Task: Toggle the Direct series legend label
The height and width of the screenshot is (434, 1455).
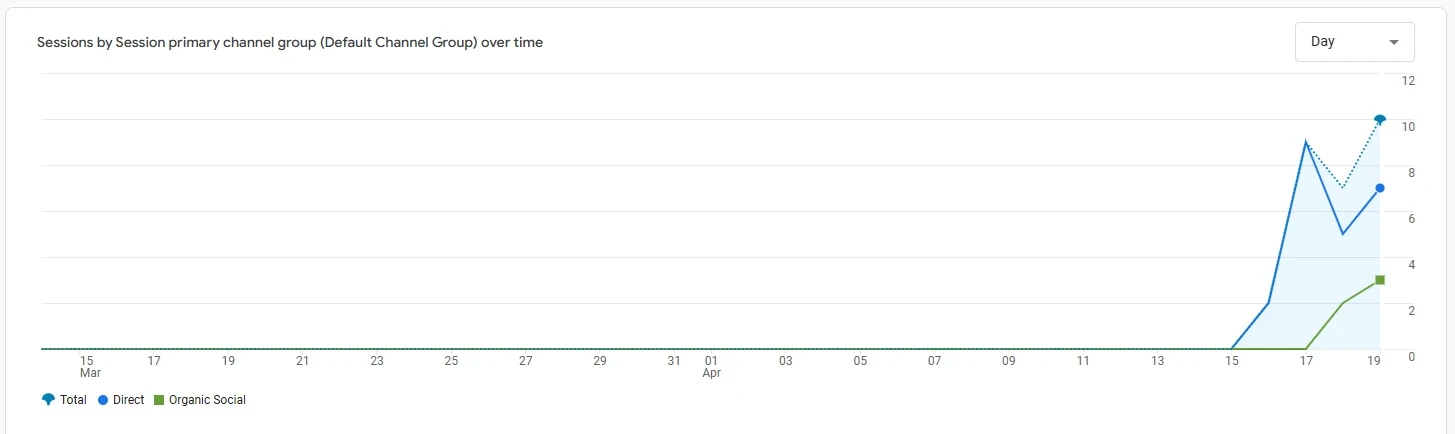Action: (x=129, y=400)
